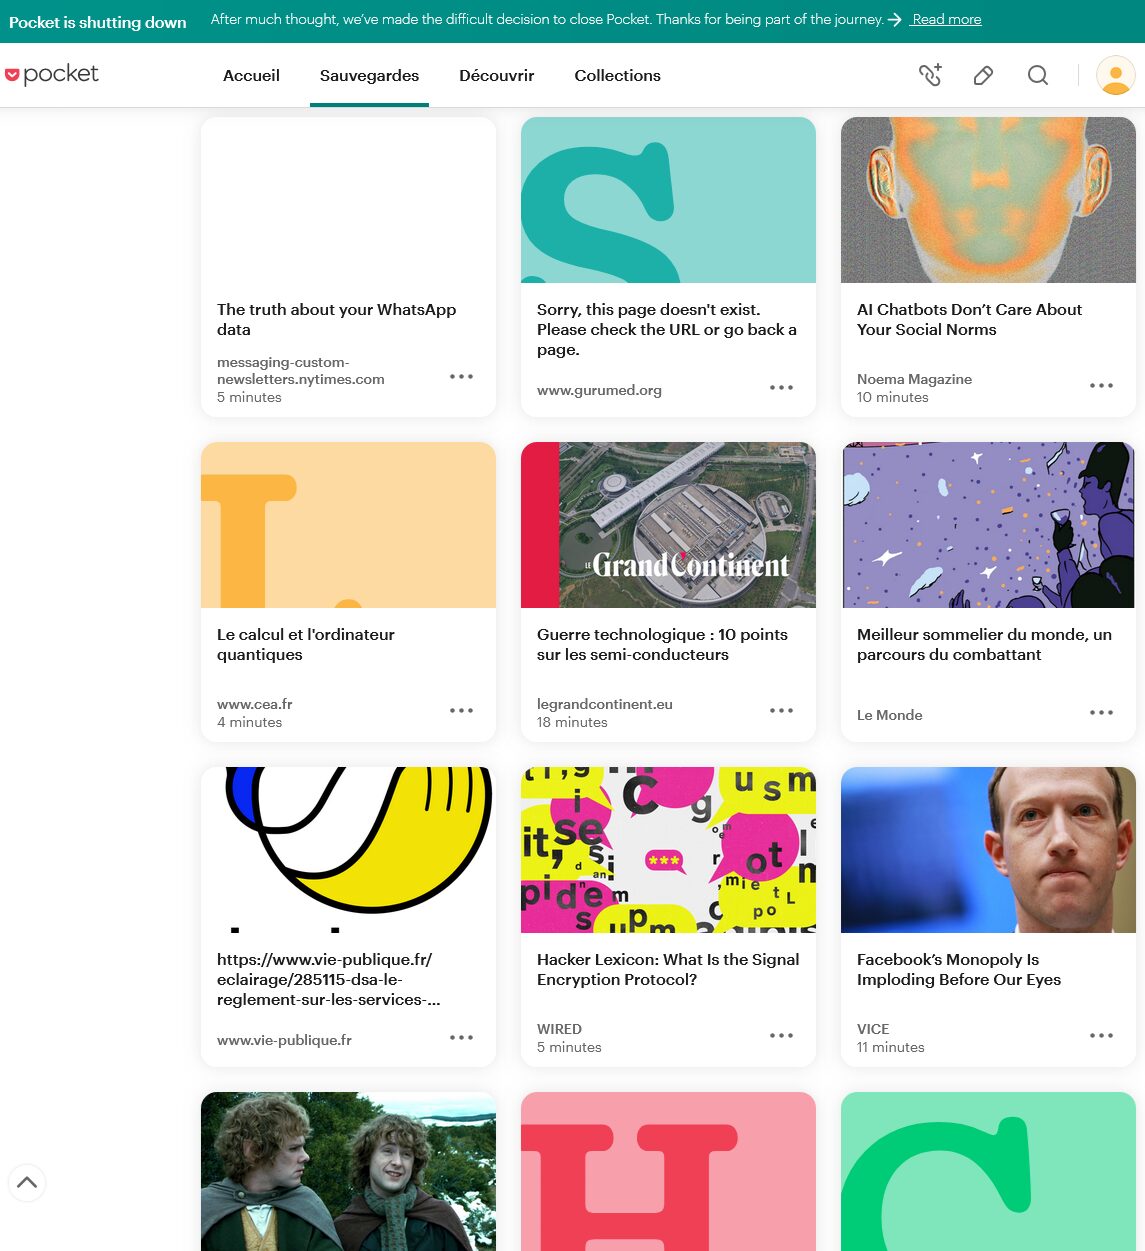Open the search magnifier icon
Viewport: 1145px width, 1251px height.
(1038, 75)
